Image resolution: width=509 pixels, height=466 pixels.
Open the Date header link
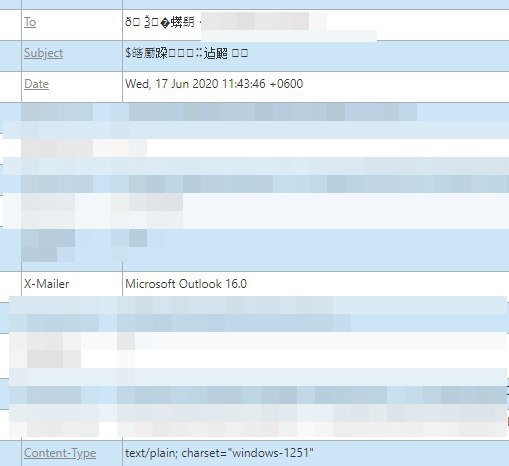pyautogui.click(x=36, y=84)
